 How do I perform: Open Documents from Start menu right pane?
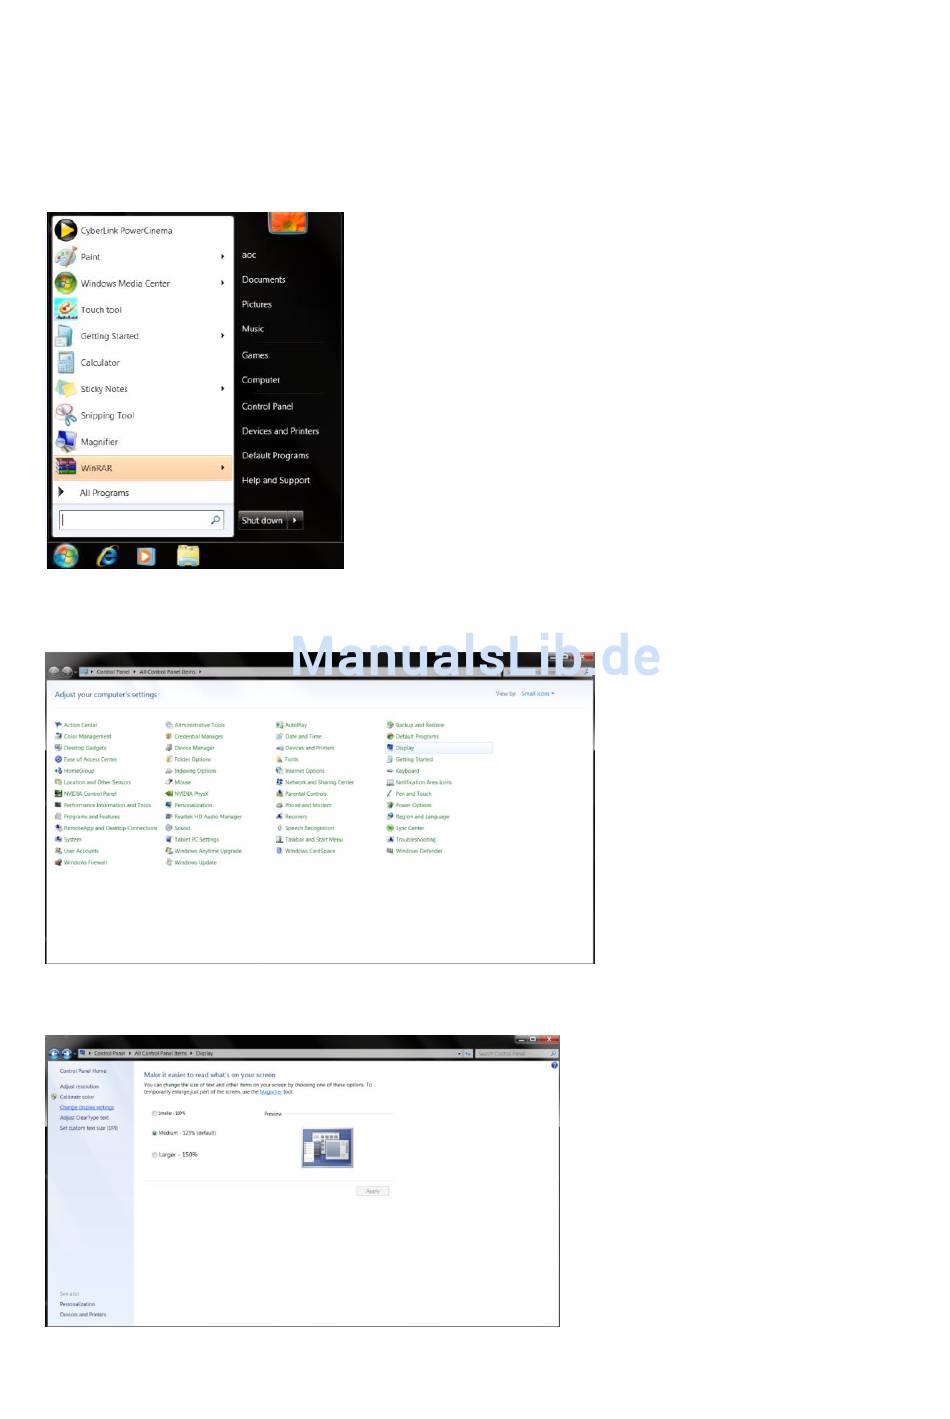coord(263,280)
